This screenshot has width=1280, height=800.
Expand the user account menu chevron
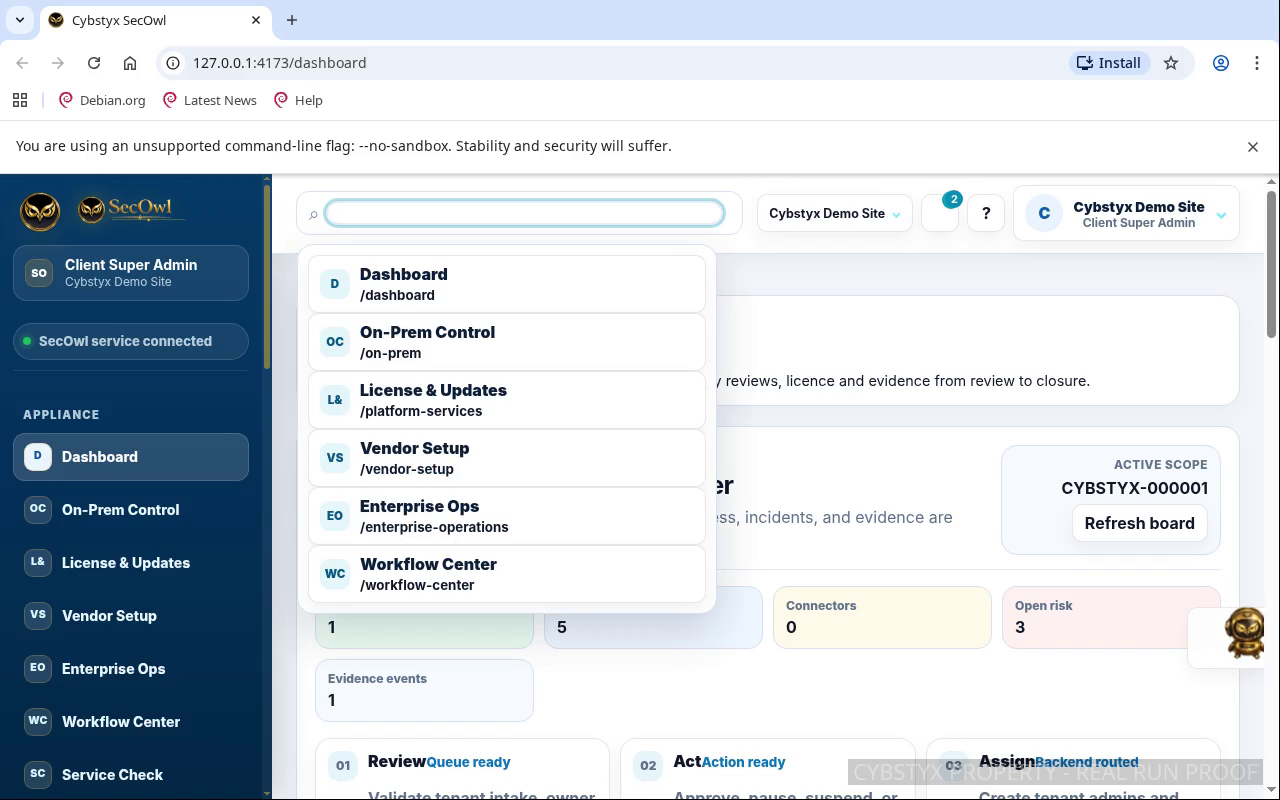tap(1221, 215)
